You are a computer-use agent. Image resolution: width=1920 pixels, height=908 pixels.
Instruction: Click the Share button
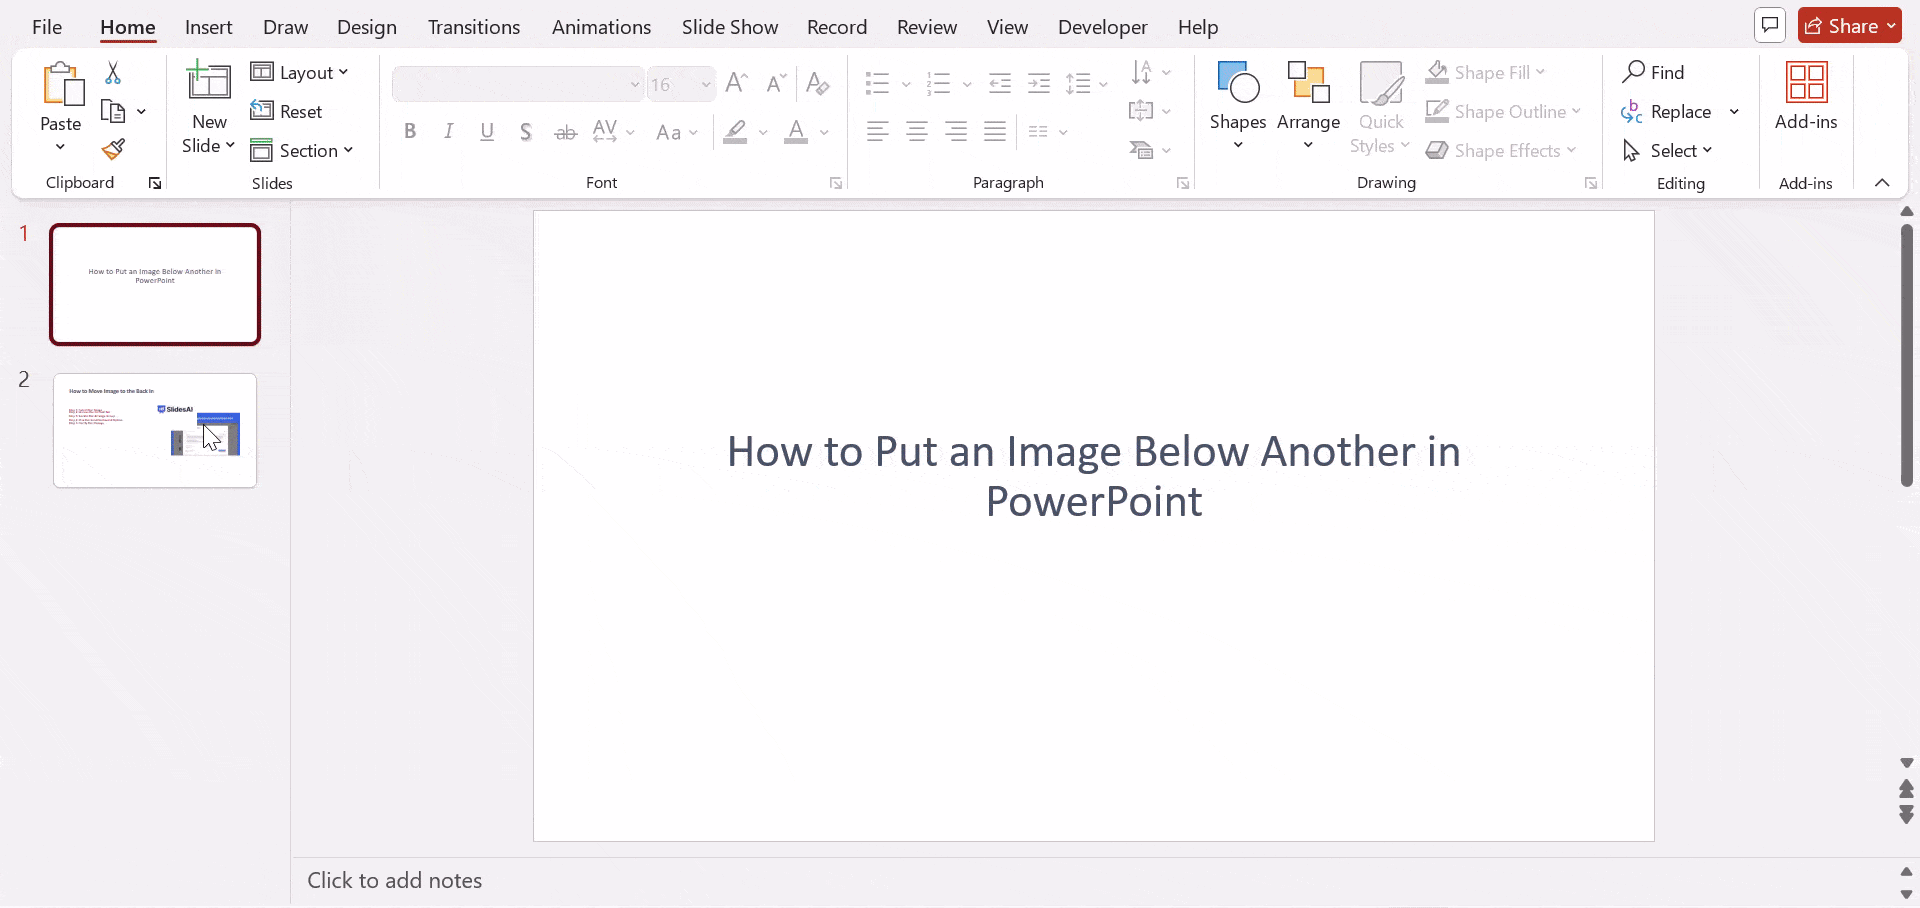tap(1848, 26)
